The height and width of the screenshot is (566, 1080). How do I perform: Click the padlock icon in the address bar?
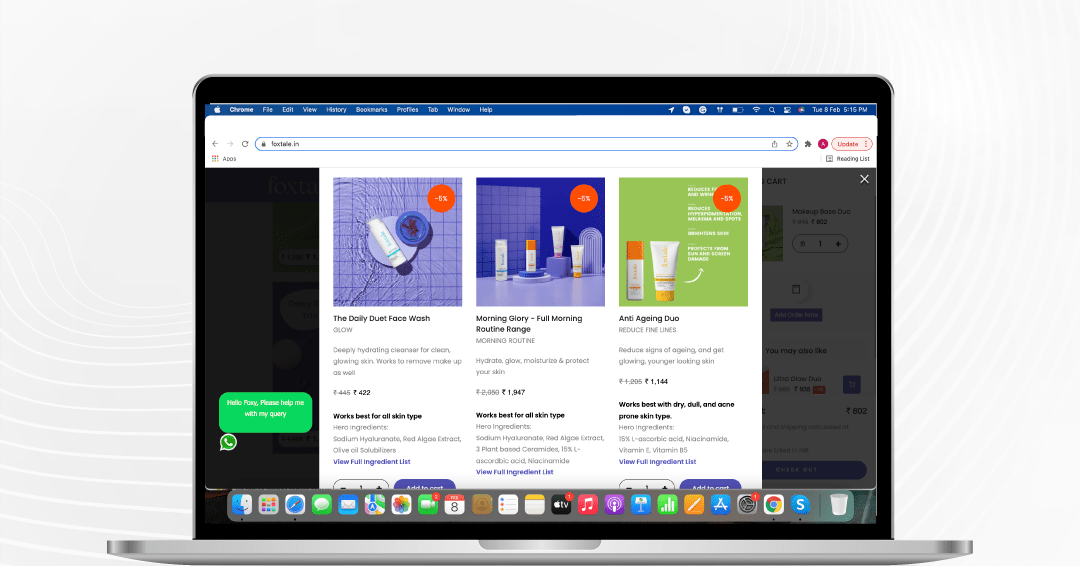[263, 144]
